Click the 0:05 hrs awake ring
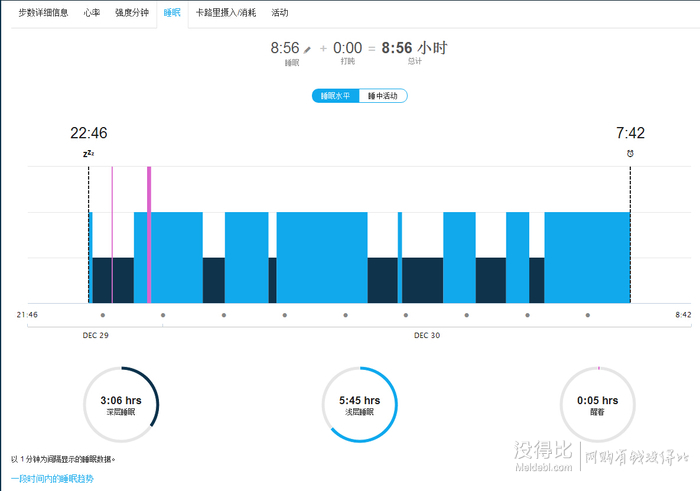Image resolution: width=700 pixels, height=491 pixels. [x=598, y=405]
